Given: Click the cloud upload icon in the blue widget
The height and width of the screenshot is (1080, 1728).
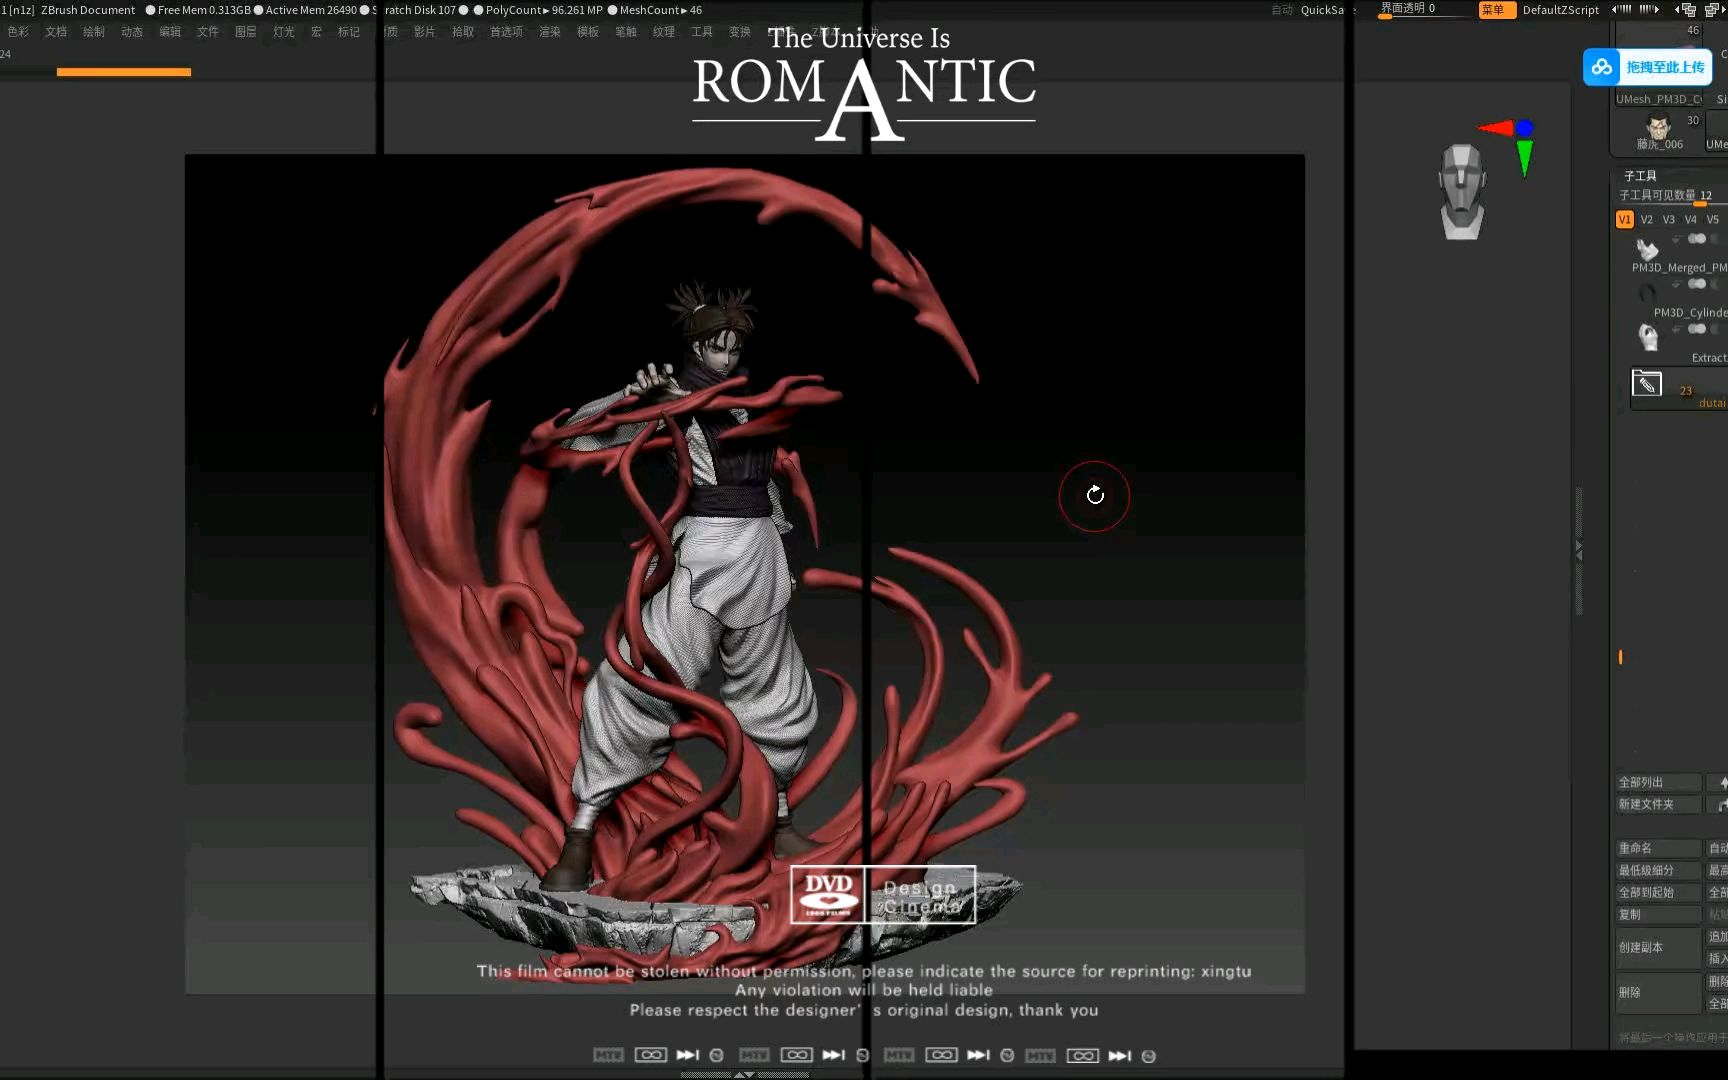Looking at the screenshot, I should (x=1602, y=67).
